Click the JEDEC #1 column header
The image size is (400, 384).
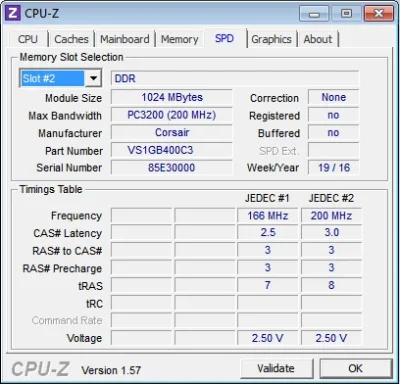(x=267, y=198)
